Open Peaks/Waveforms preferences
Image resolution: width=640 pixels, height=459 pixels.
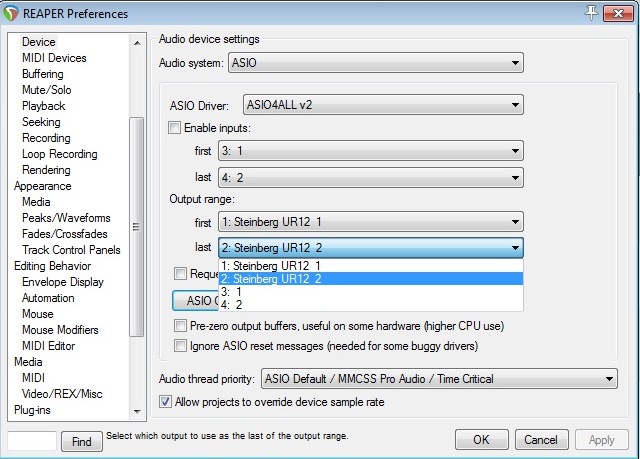click(x=66, y=218)
